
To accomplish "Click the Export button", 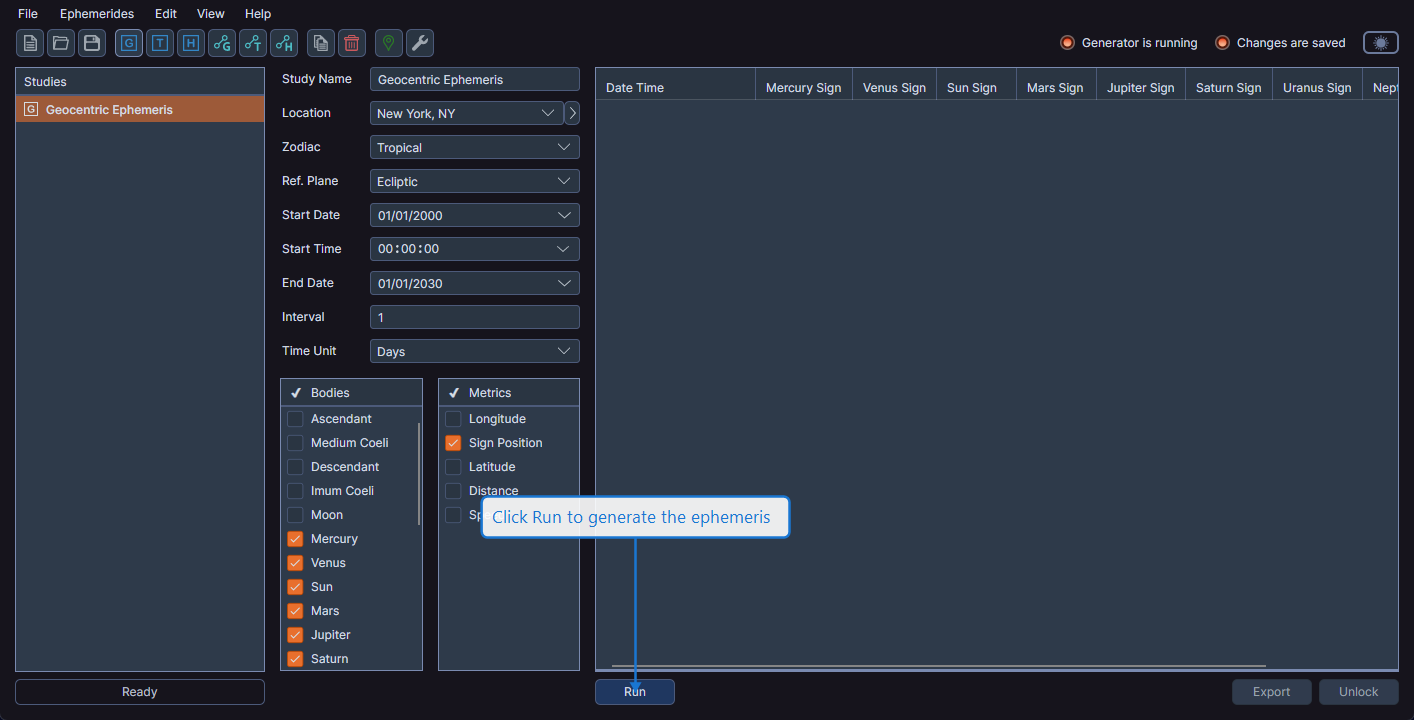I will 1271,691.
